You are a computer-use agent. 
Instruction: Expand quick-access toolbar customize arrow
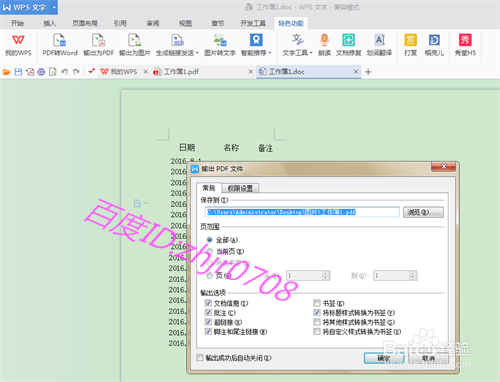pos(91,71)
